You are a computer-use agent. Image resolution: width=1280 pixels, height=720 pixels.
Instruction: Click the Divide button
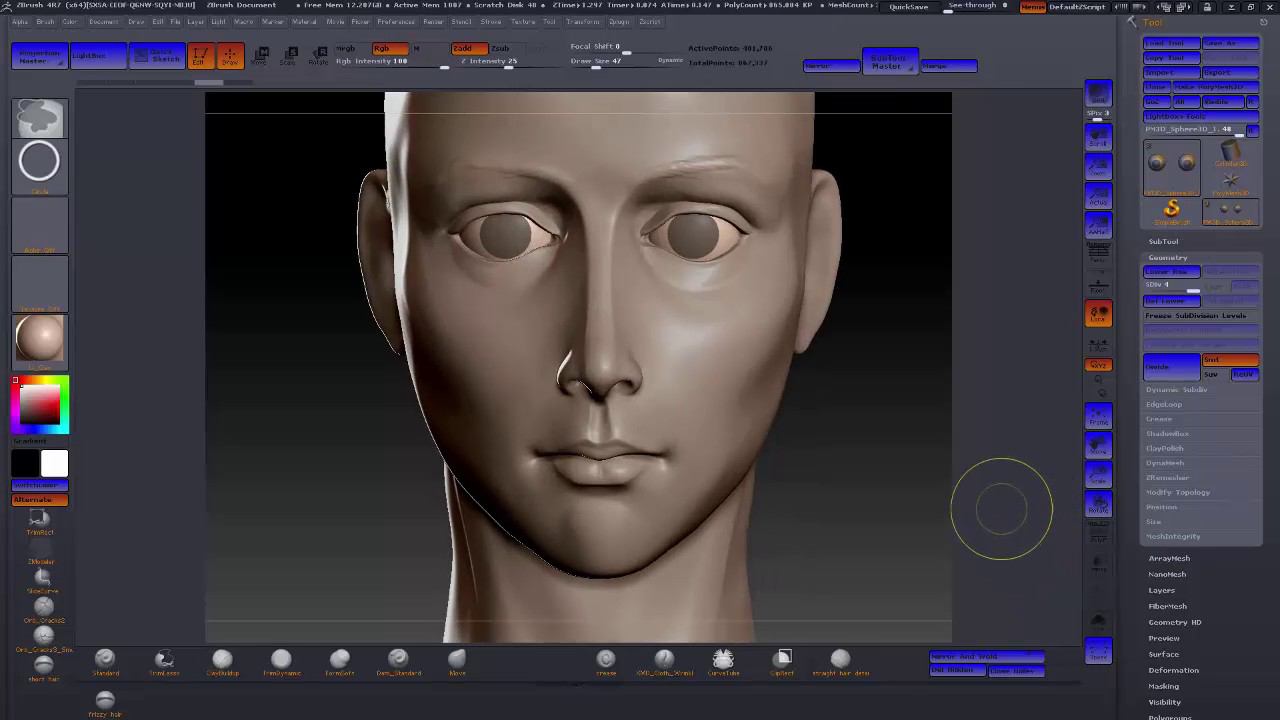coord(1171,366)
